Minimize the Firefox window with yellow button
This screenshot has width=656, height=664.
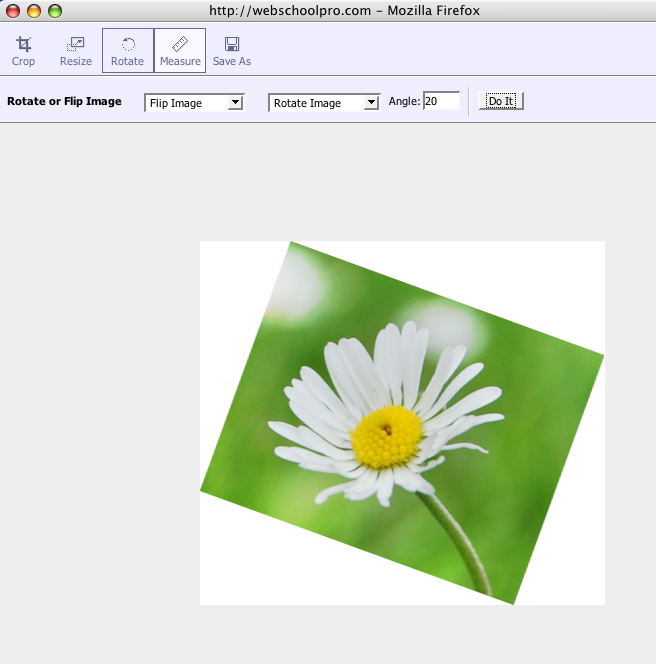click(x=34, y=11)
